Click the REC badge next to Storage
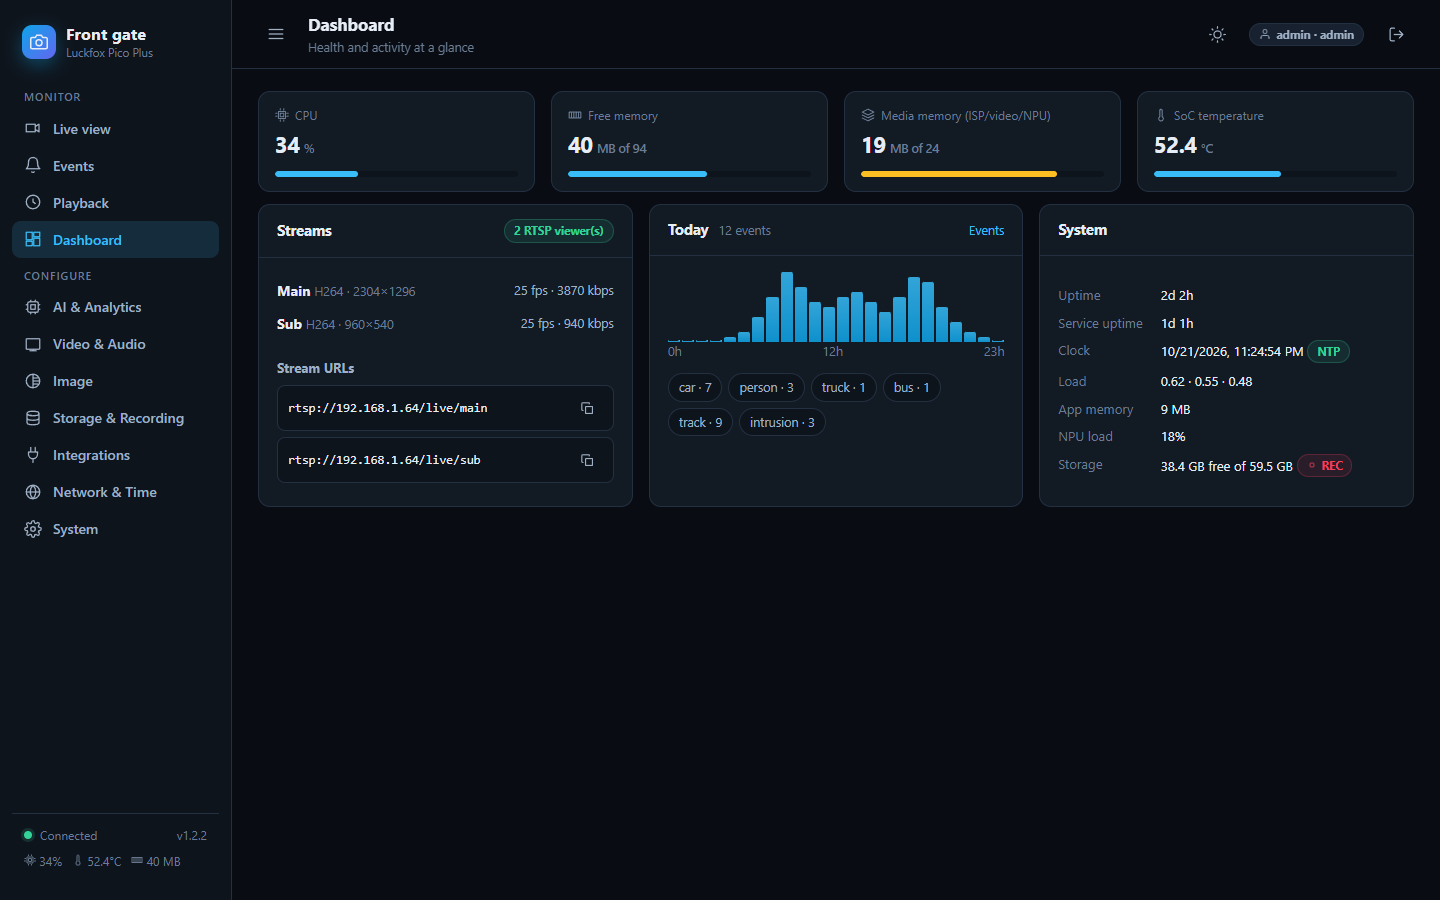 pos(1324,466)
